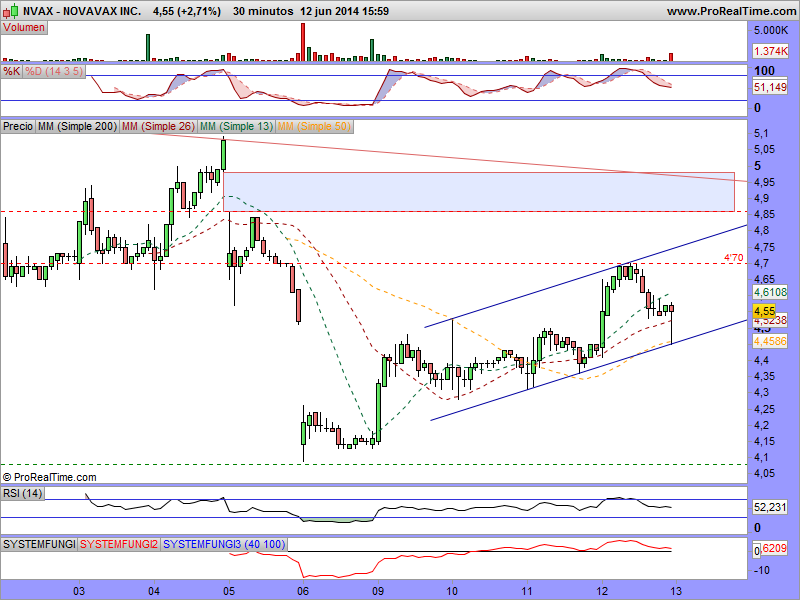This screenshot has height=600, width=800.
Task: Click the 4,05 price scale label
Action: click(x=764, y=473)
